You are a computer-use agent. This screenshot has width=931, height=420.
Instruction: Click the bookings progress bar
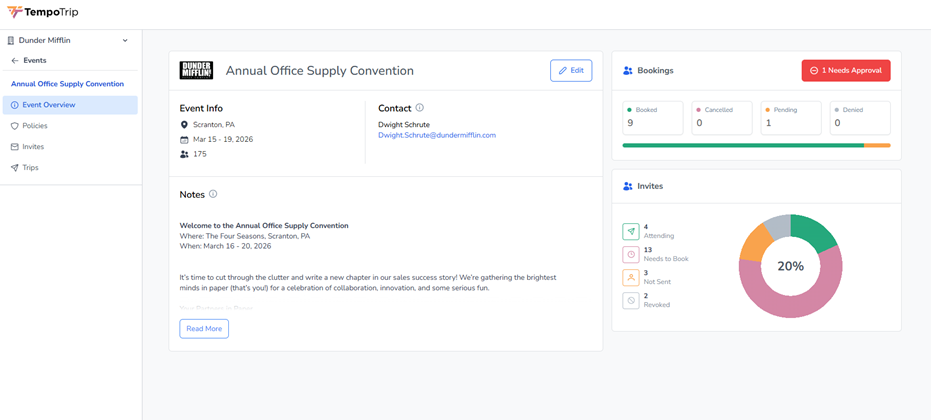(x=755, y=145)
